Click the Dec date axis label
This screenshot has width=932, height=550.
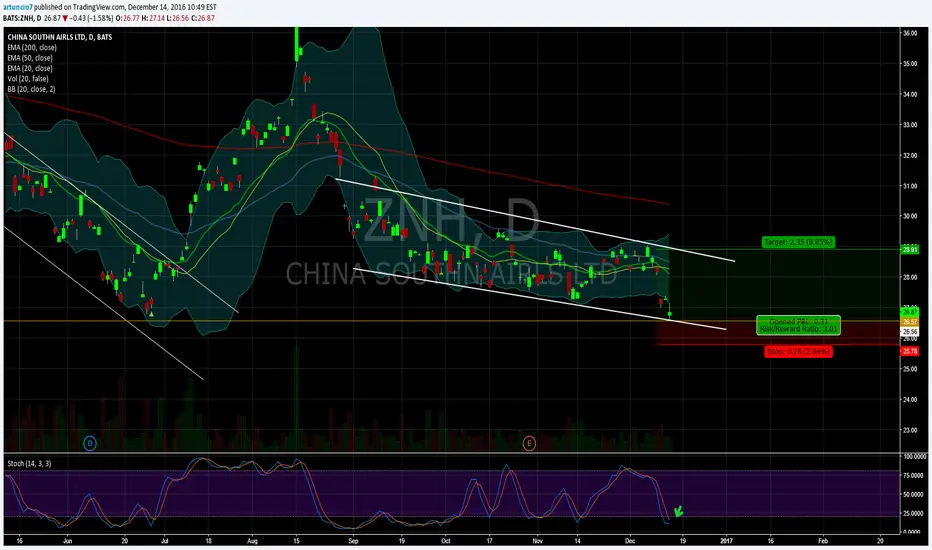(630, 541)
